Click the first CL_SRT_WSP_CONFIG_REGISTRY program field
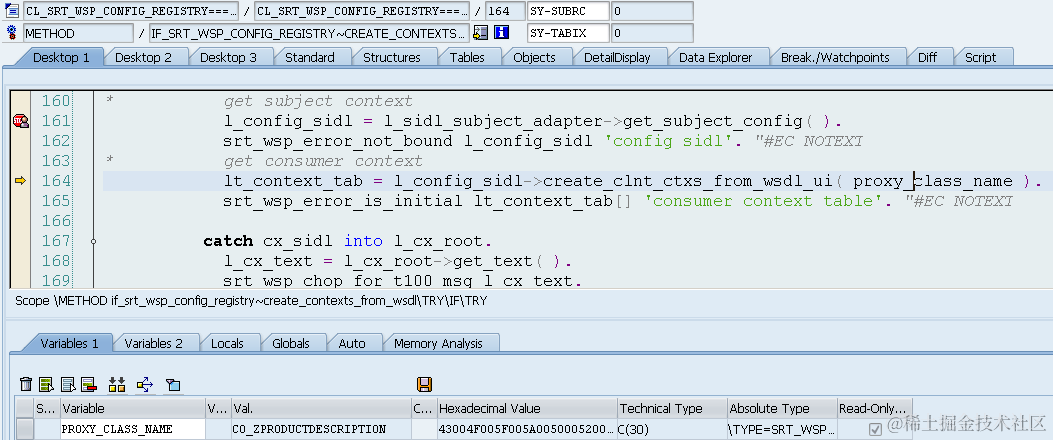This screenshot has width=1053, height=440. 130,11
